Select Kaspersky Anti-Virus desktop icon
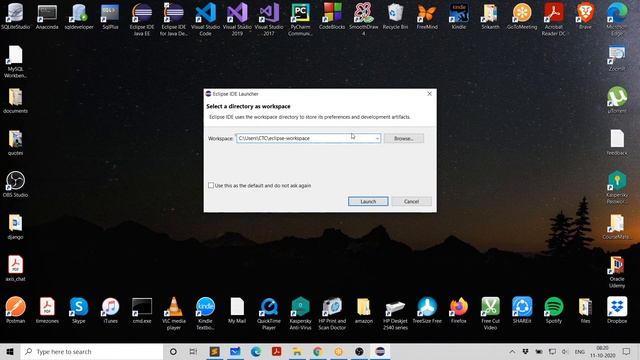This screenshot has width=640, height=360. [300, 313]
